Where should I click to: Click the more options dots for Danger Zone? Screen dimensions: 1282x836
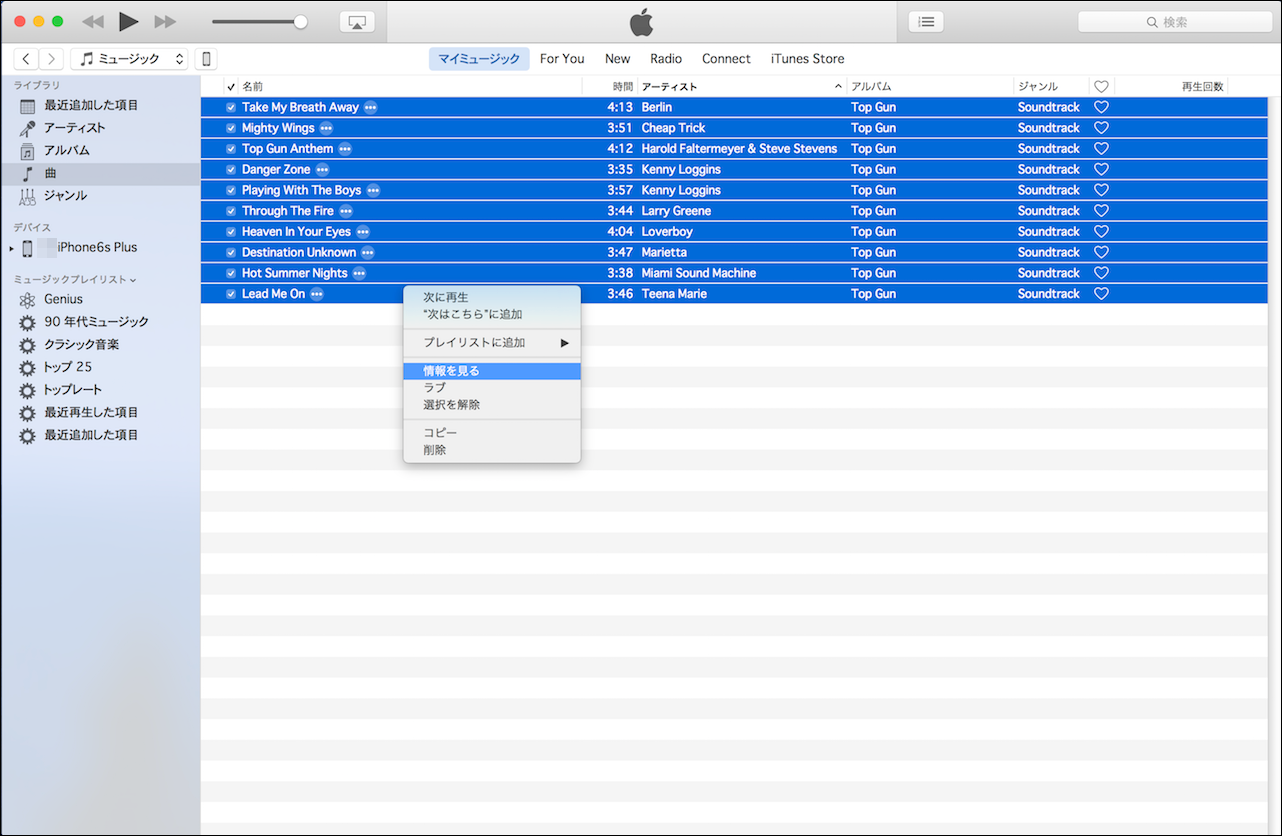322,169
